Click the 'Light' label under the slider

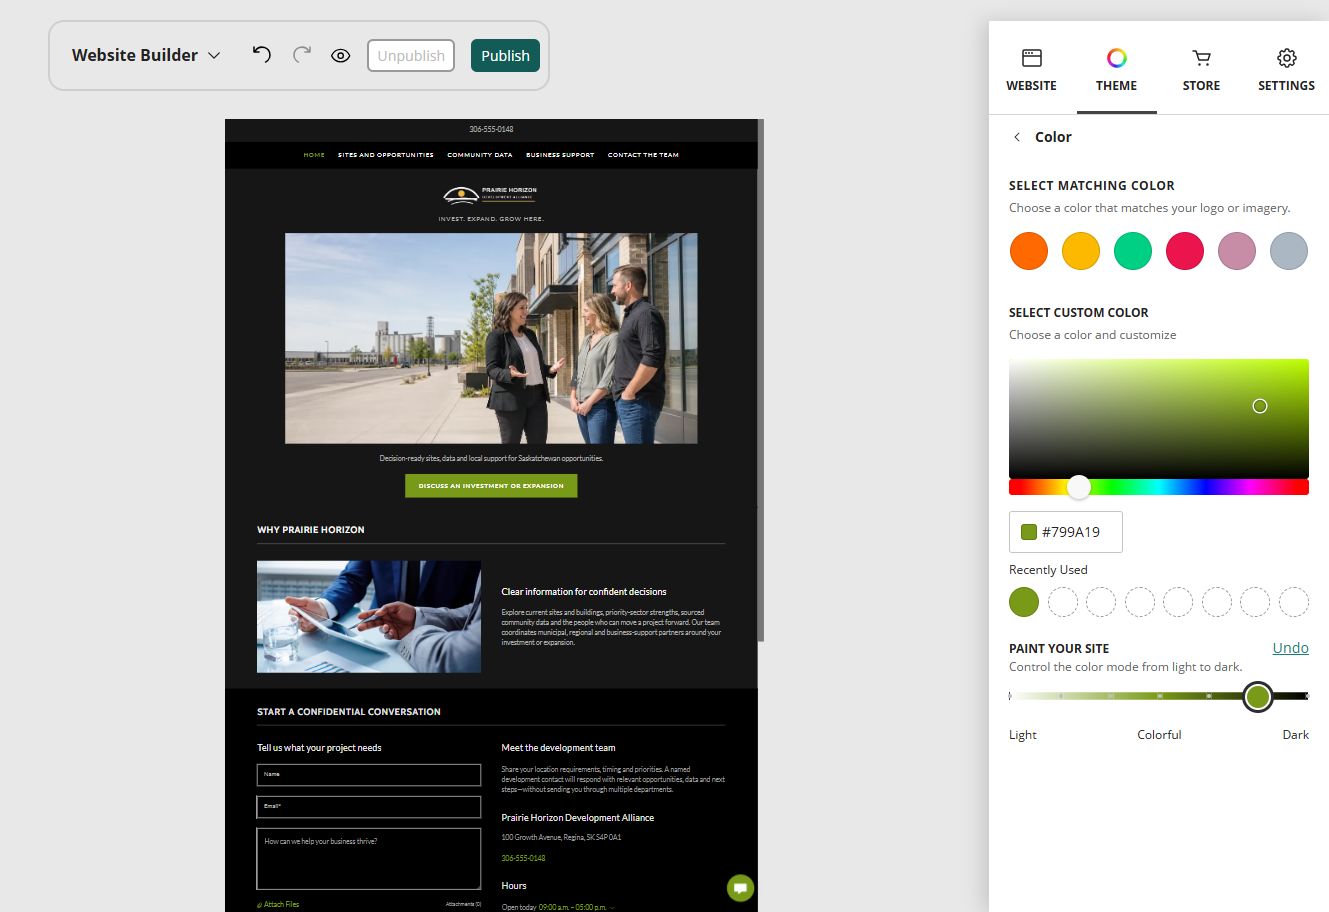[1023, 735]
